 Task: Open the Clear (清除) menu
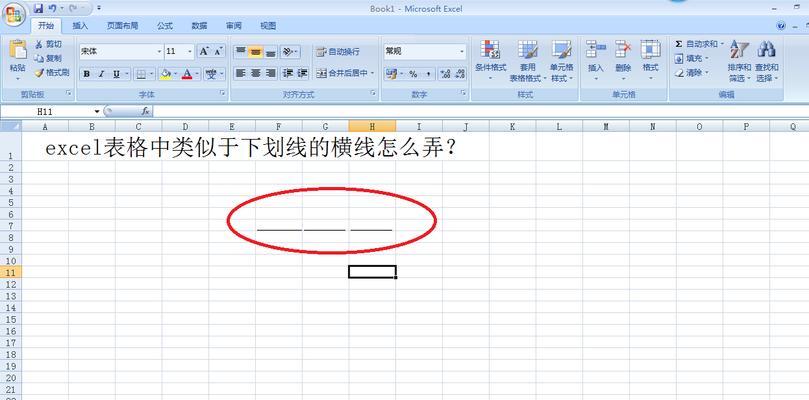692,73
